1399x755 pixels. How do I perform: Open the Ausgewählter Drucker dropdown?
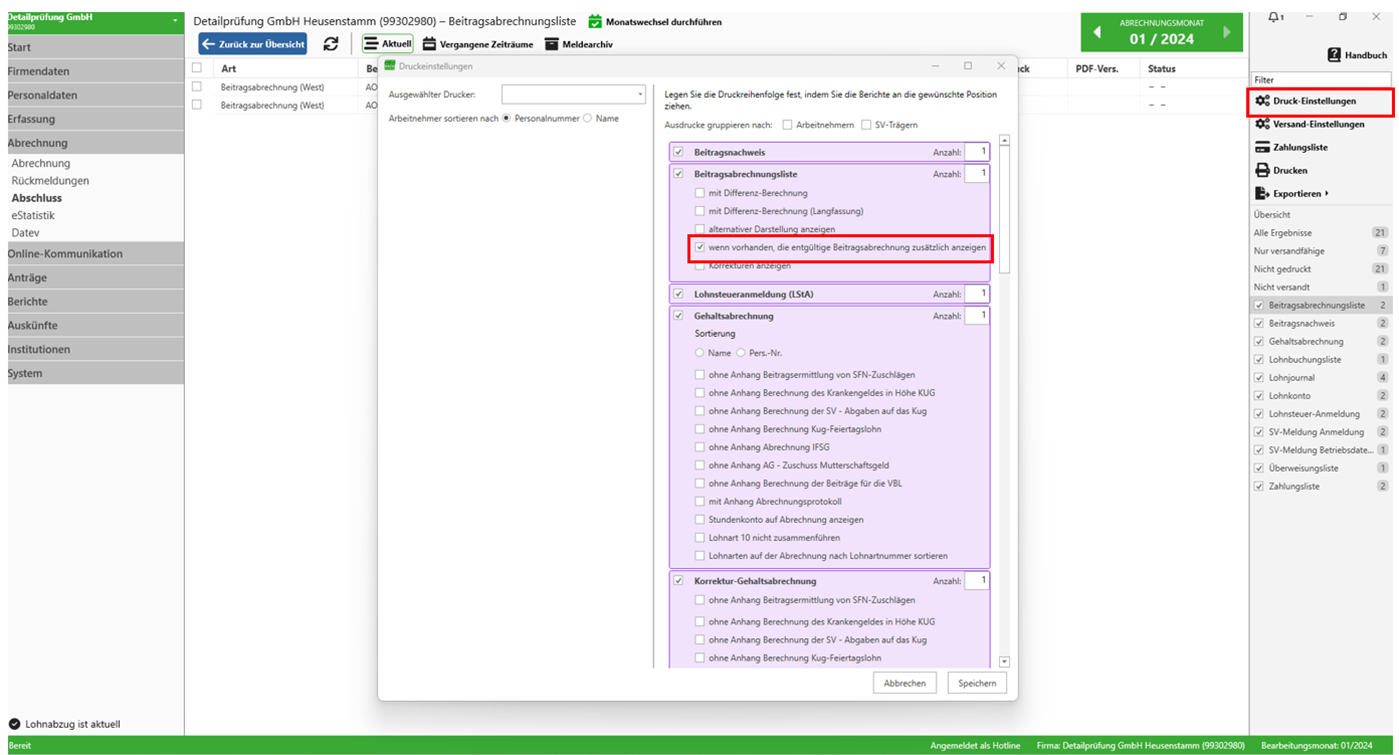click(574, 95)
